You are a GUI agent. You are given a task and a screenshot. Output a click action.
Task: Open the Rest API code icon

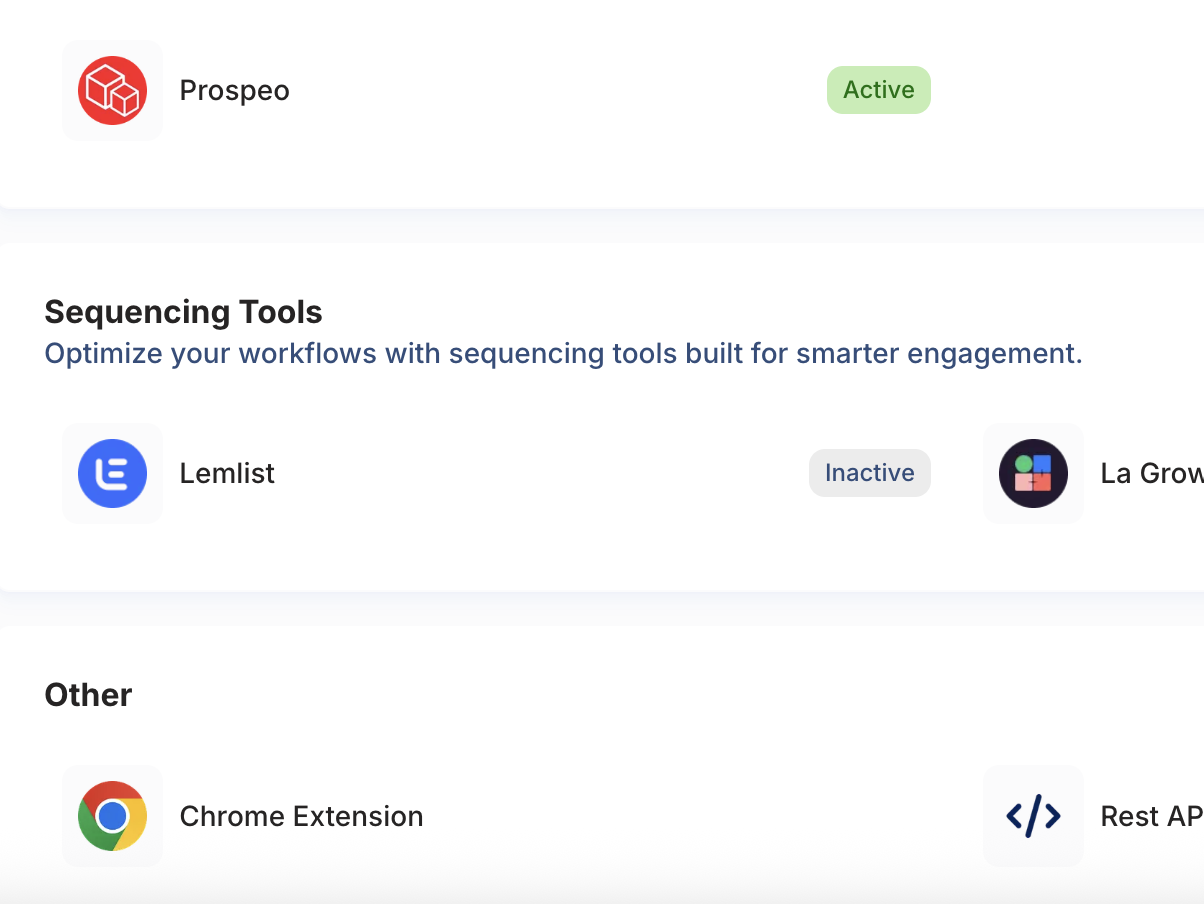tap(1033, 816)
